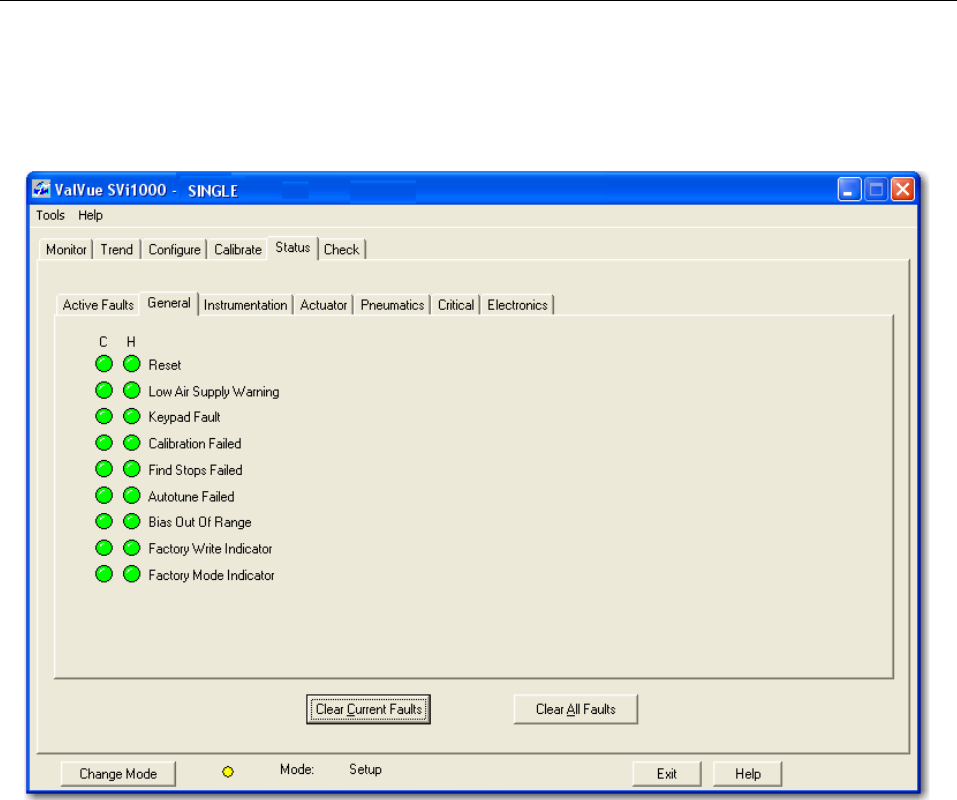Click the H indicator for Calibration Failed

click(131, 443)
